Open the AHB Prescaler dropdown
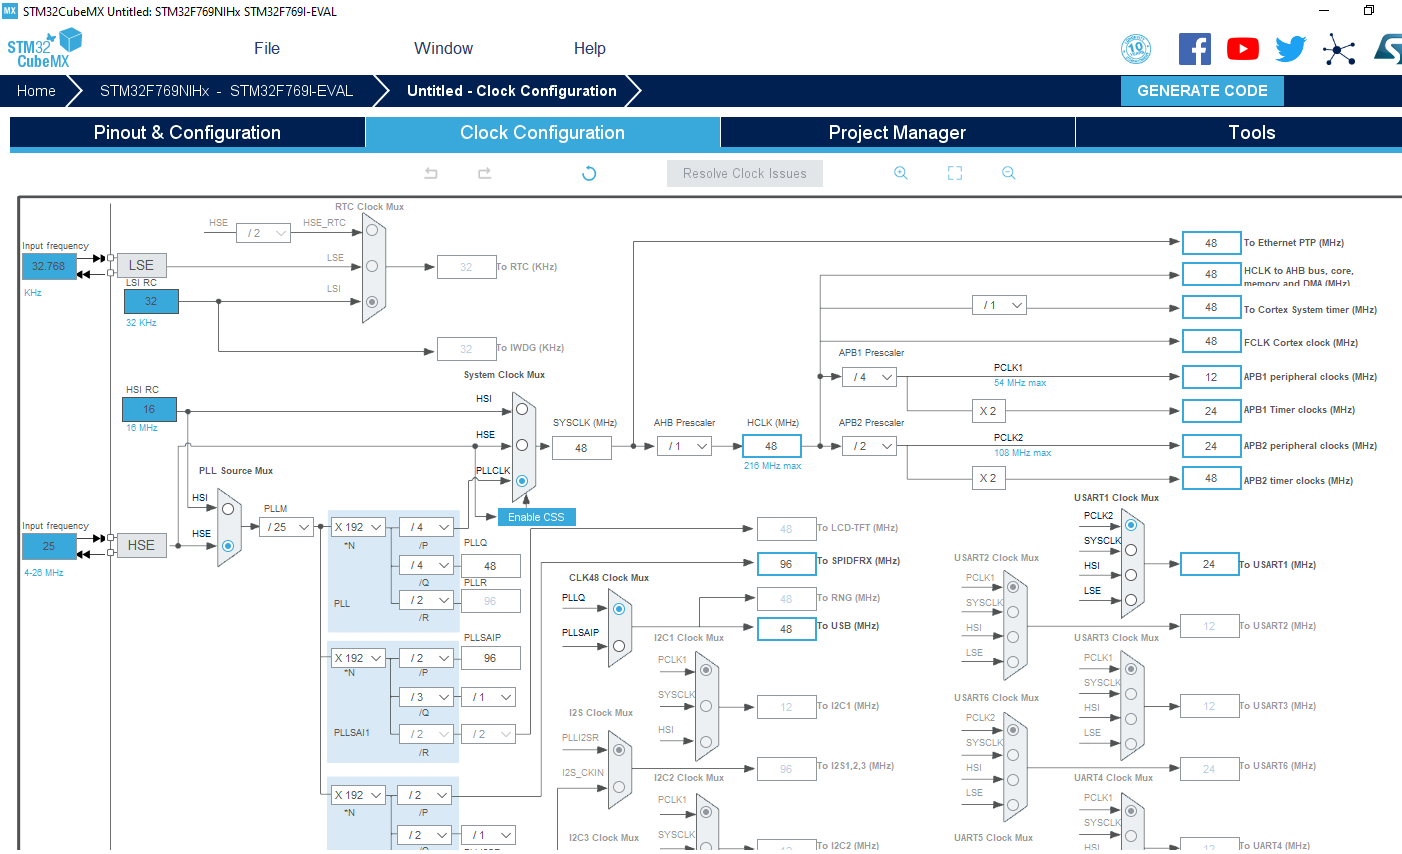 688,446
